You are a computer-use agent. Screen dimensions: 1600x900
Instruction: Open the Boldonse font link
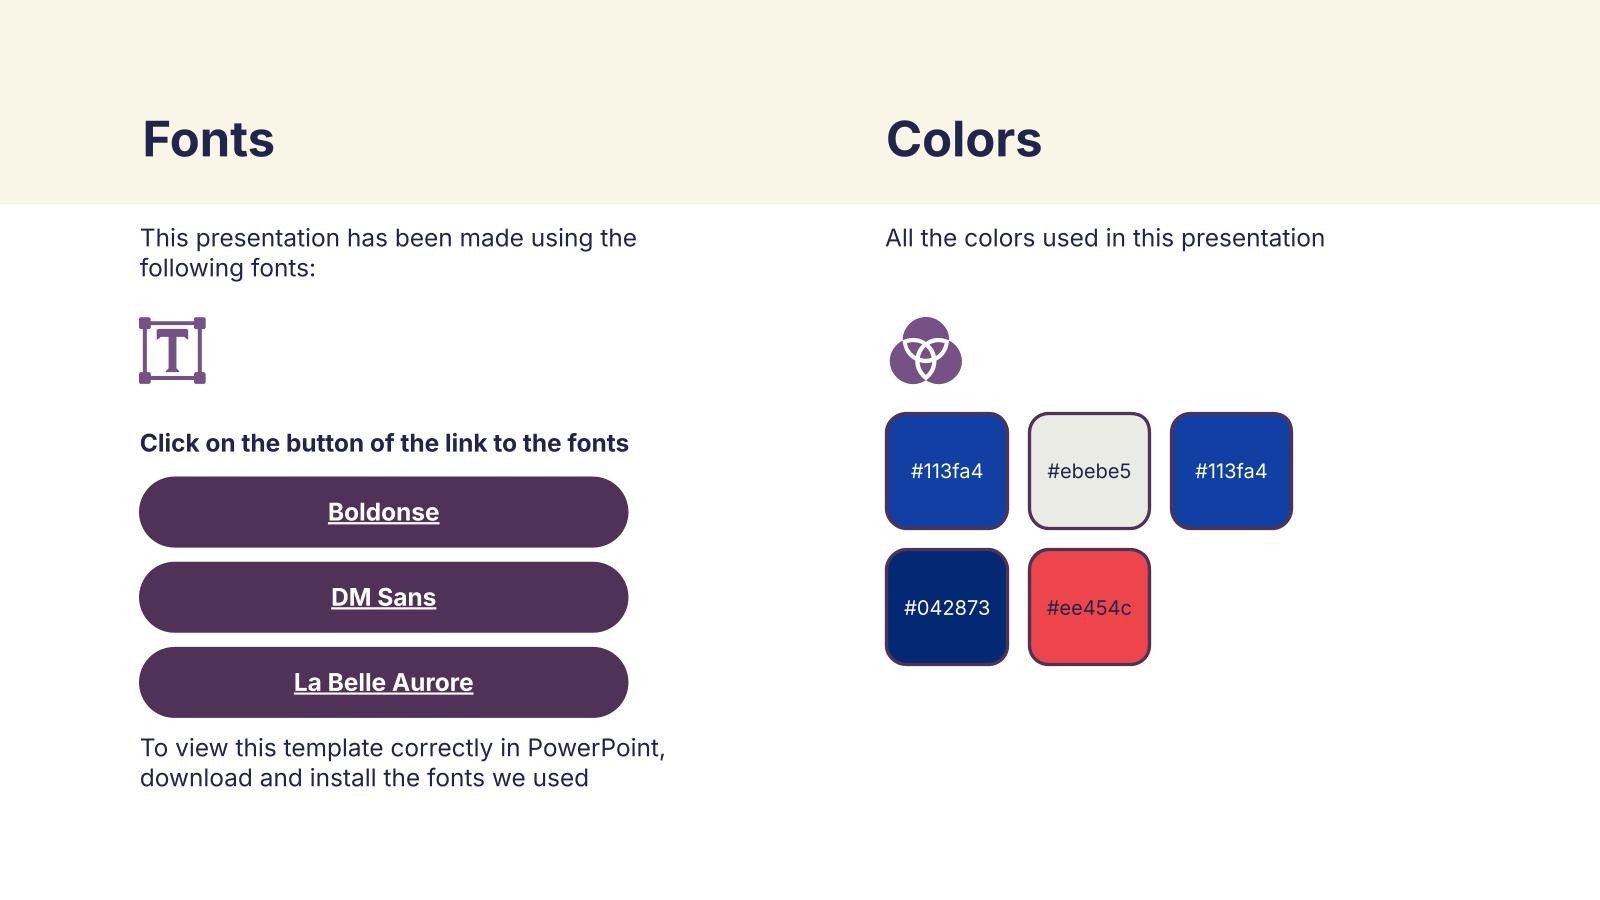[x=383, y=512]
